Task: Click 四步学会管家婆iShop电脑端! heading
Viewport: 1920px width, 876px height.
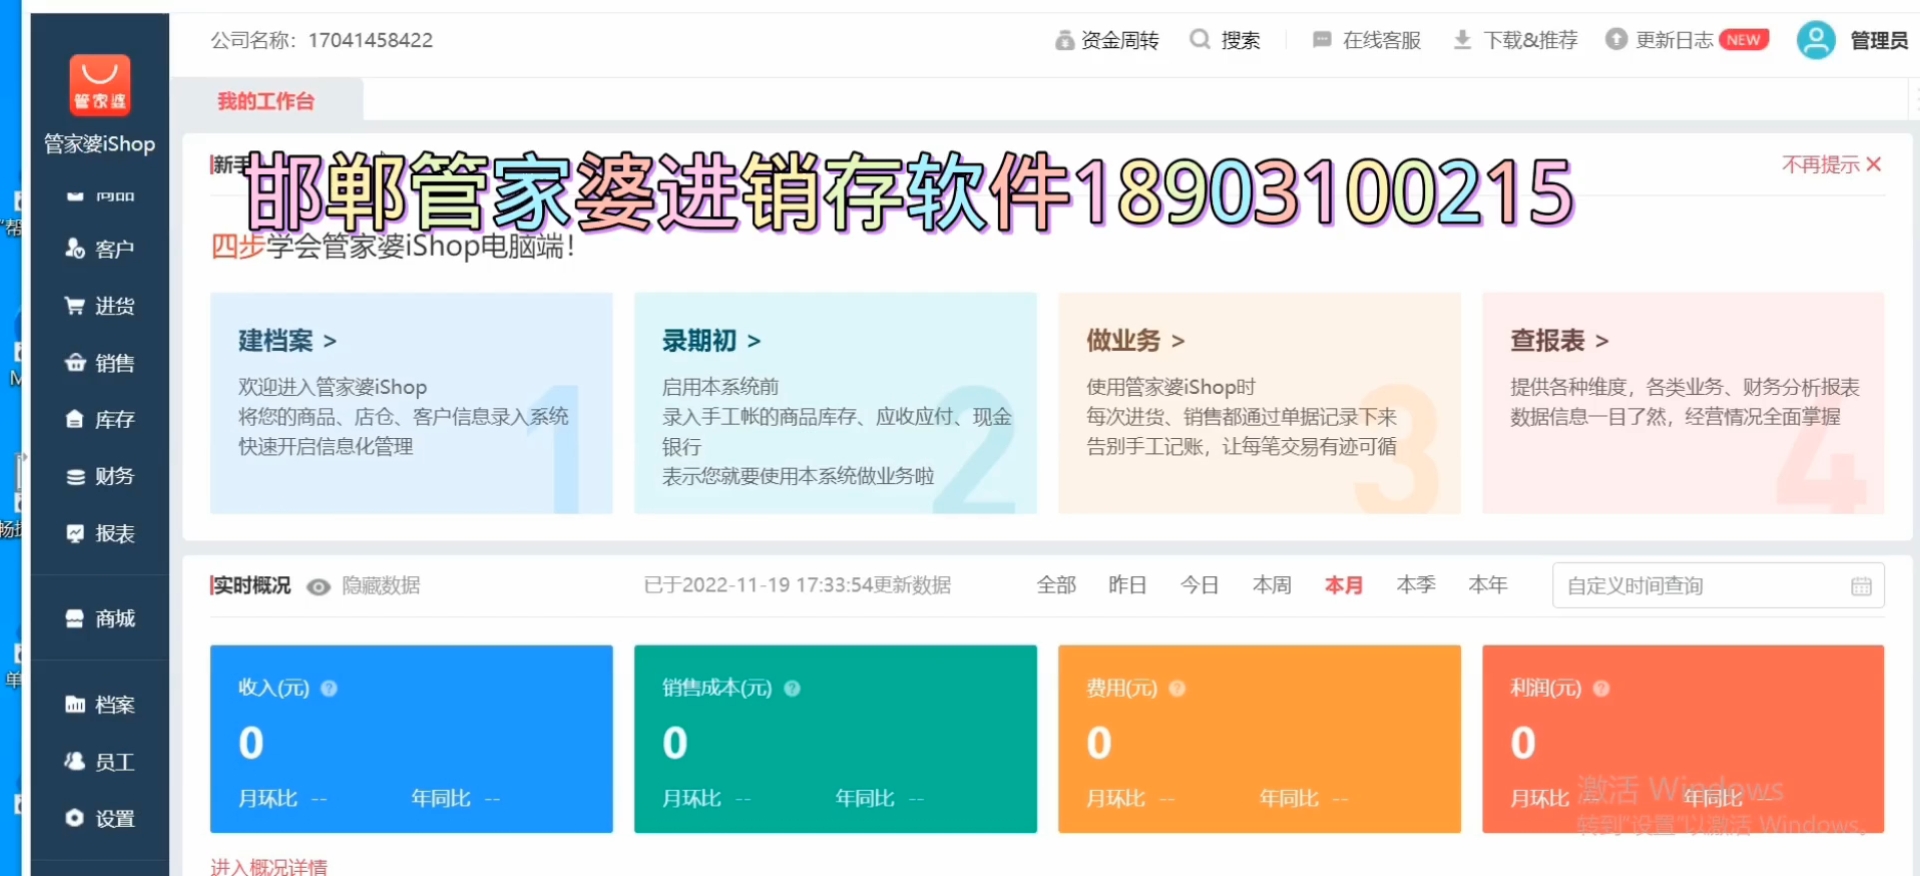Action: pyautogui.click(x=393, y=246)
